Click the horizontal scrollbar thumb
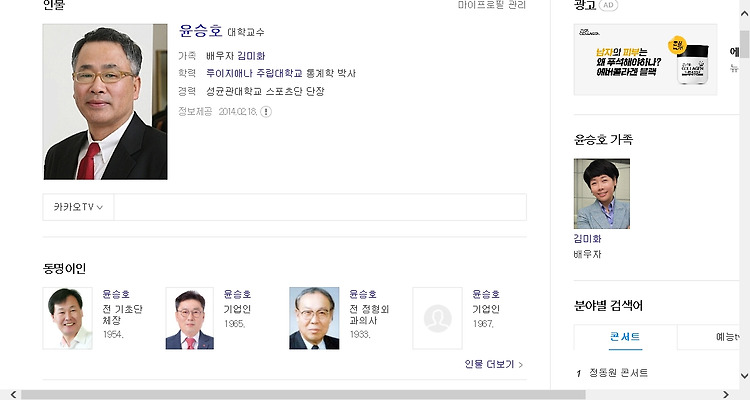Screen dimensions: 750x400 303,395
